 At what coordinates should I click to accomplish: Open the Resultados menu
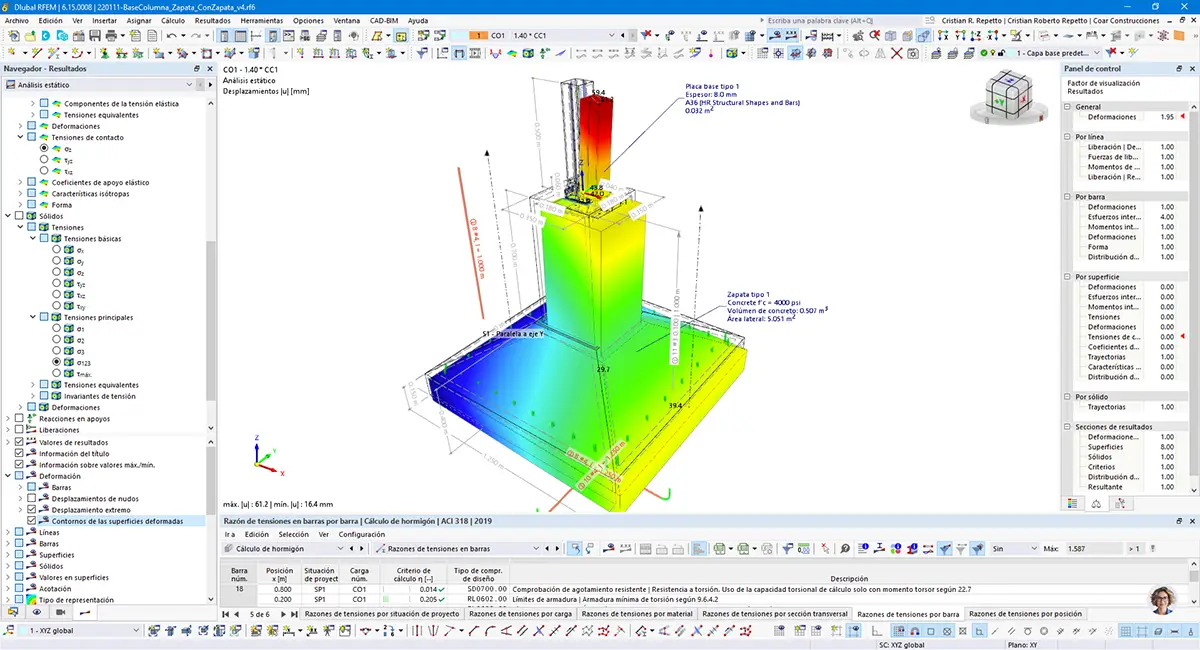click(x=212, y=20)
